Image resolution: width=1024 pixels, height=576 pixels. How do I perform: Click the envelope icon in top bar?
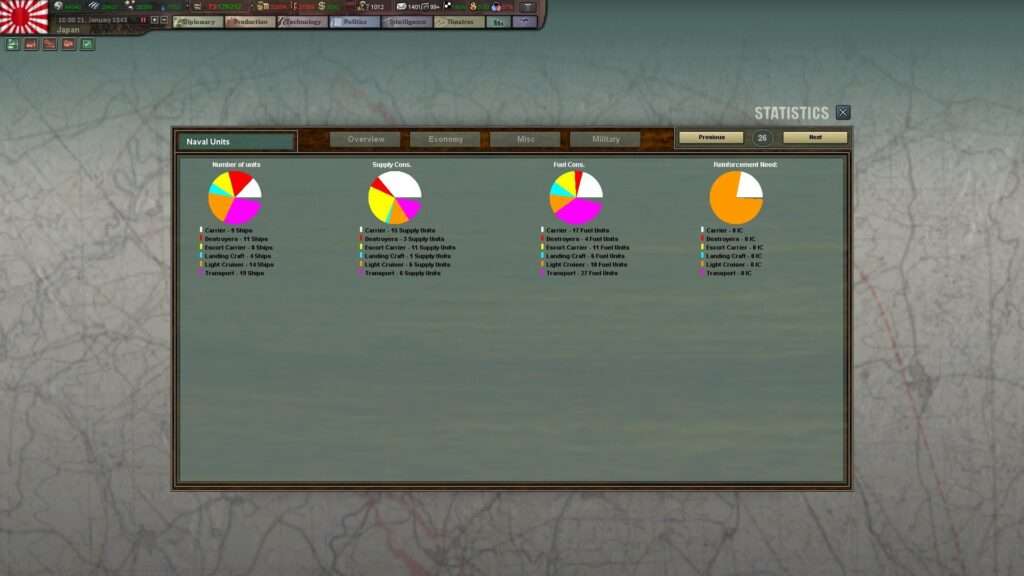pyautogui.click(x=401, y=6)
